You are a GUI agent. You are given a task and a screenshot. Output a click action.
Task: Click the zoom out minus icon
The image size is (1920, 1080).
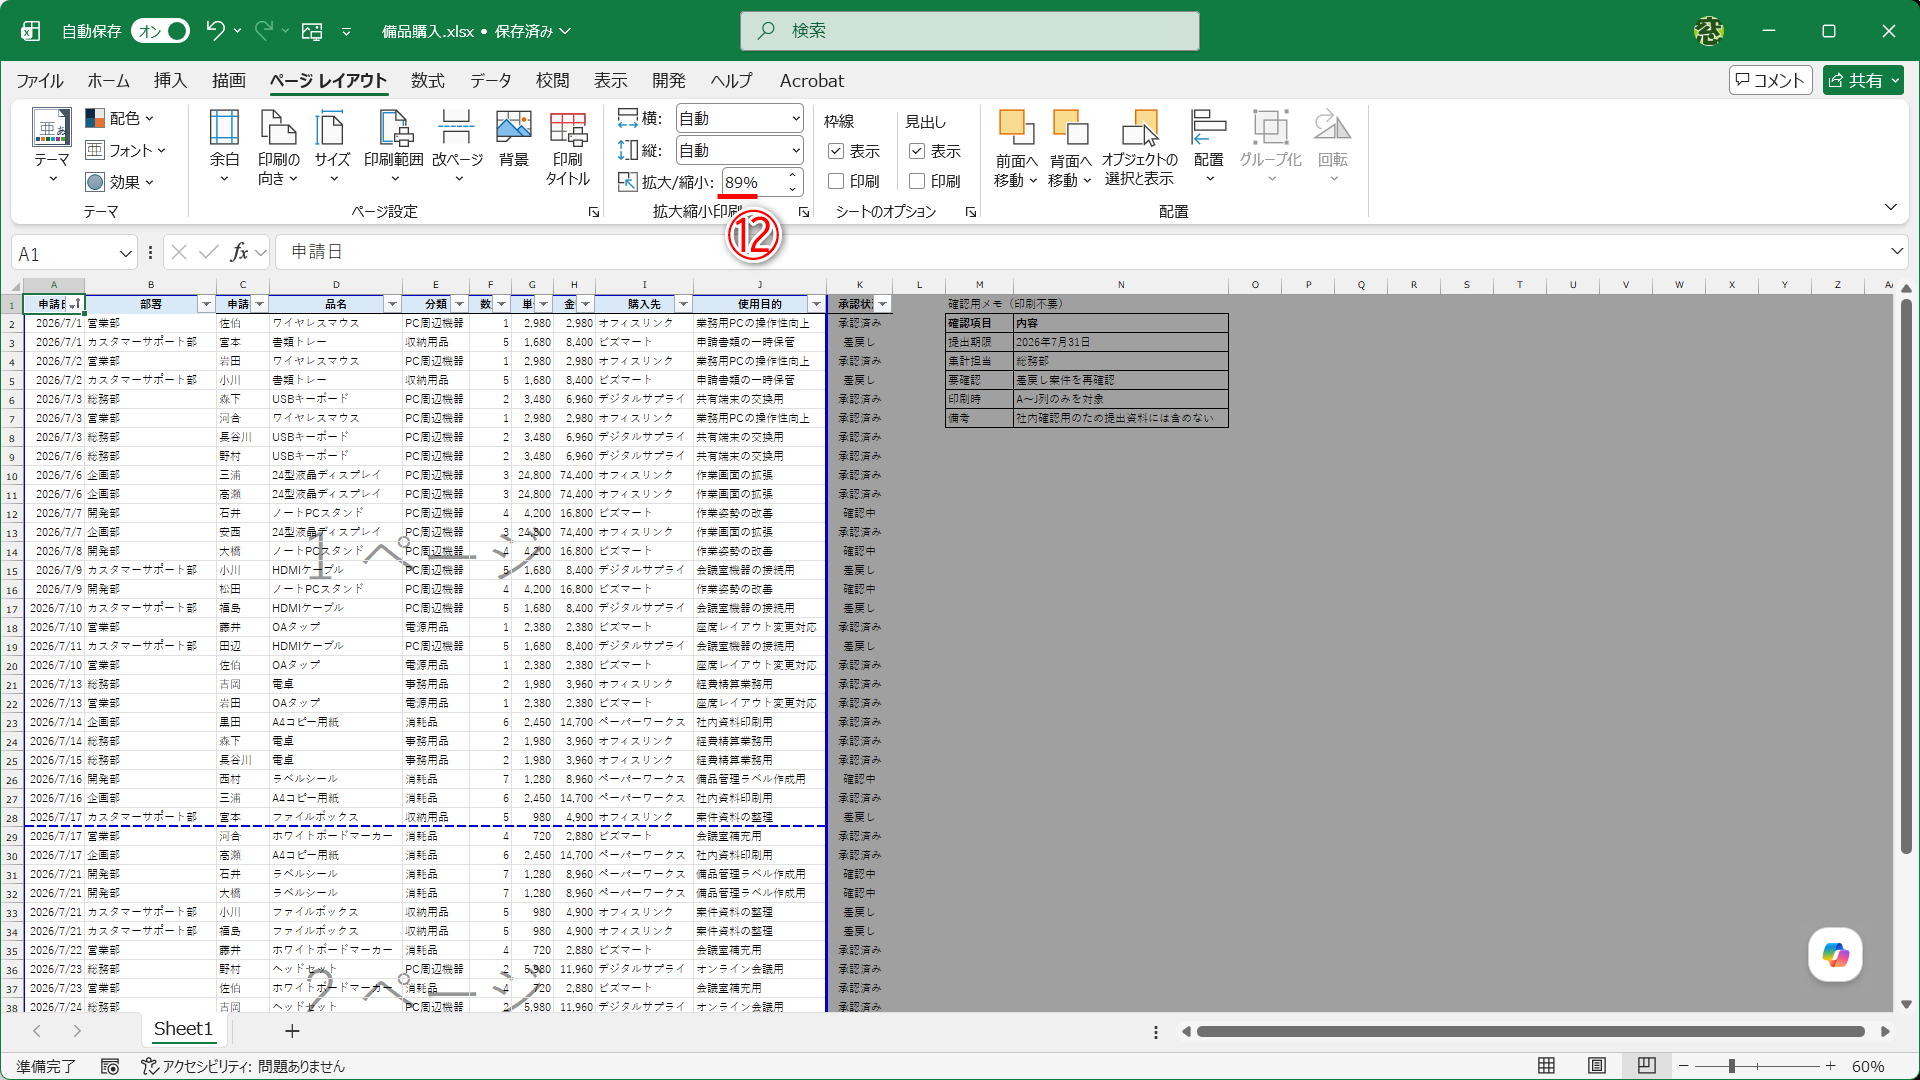1684,1066
